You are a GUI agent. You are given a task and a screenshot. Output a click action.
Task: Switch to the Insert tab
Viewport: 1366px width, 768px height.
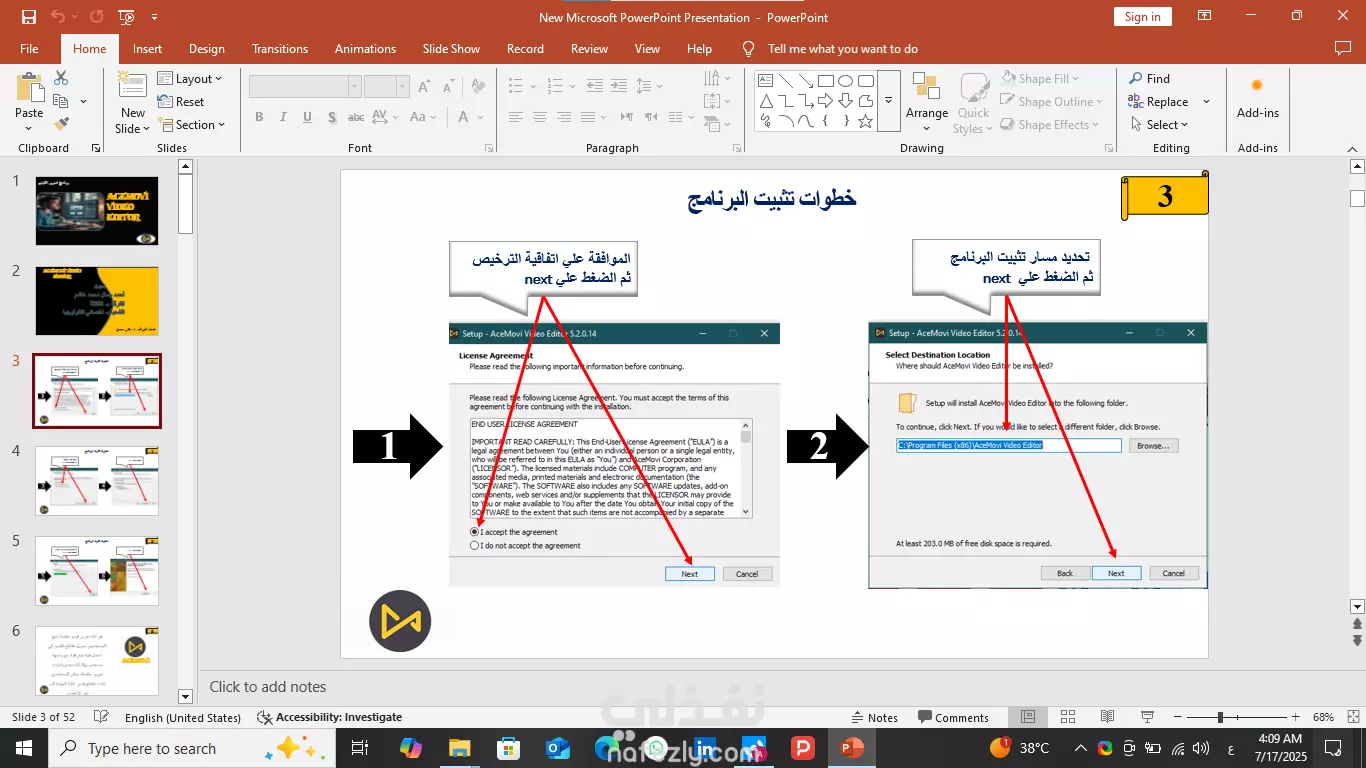(x=147, y=49)
